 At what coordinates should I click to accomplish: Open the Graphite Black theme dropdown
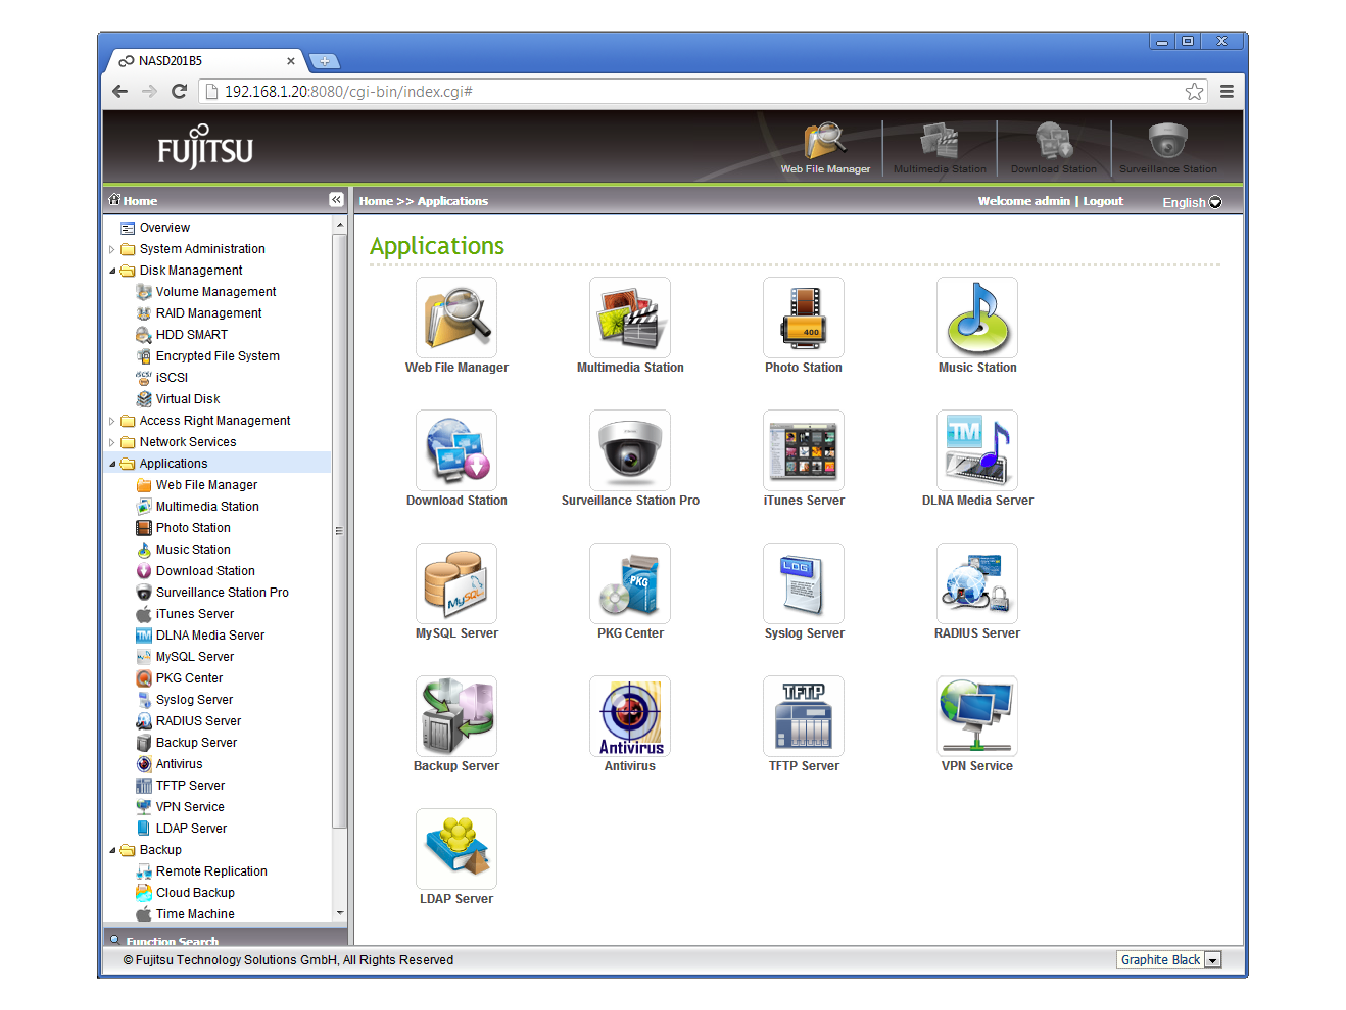[1168, 960]
